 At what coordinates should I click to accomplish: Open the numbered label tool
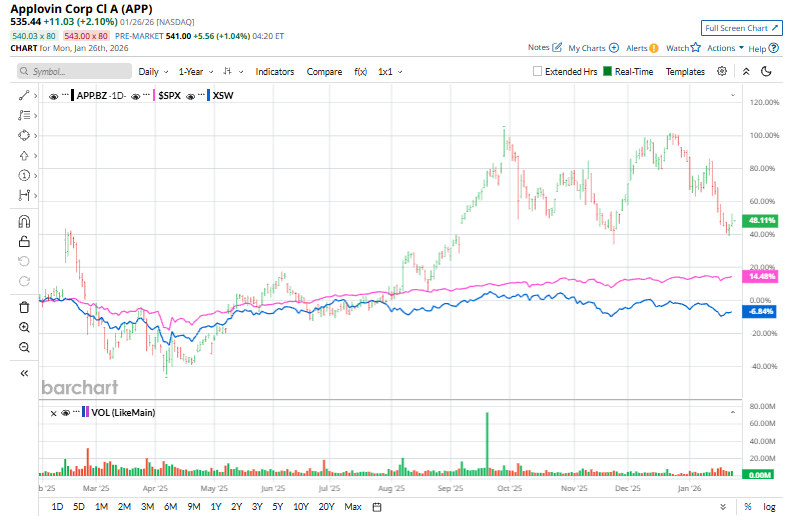coord(24,175)
